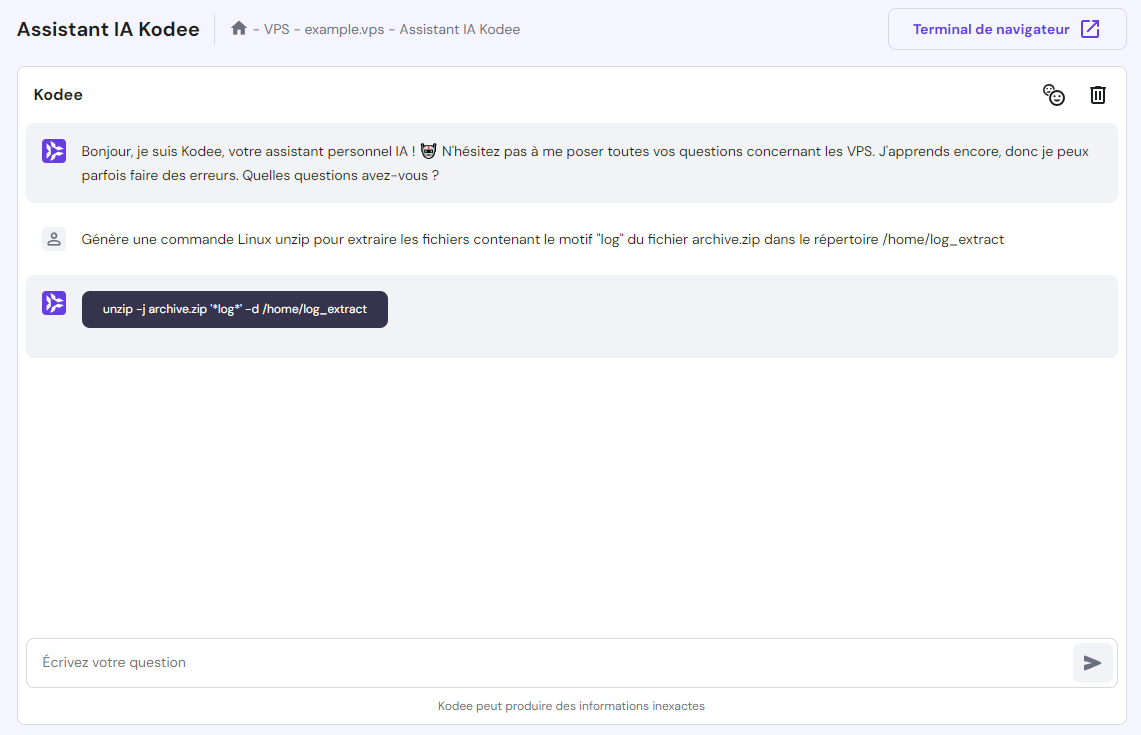Click the home icon in the breadcrumb
1141x735 pixels.
239,29
